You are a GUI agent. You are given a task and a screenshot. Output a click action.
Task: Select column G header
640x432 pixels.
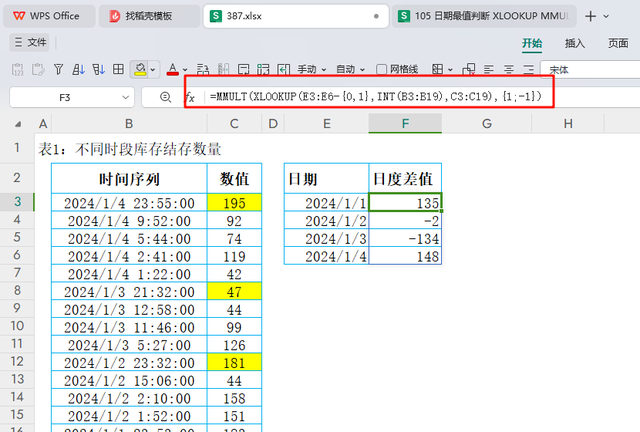[x=487, y=124]
